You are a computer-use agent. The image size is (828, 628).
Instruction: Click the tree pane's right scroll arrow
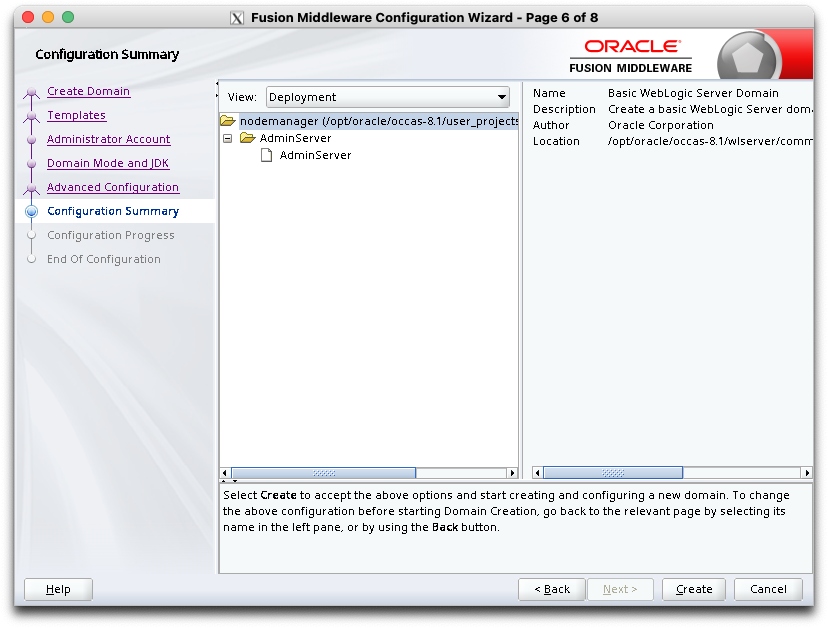point(512,473)
